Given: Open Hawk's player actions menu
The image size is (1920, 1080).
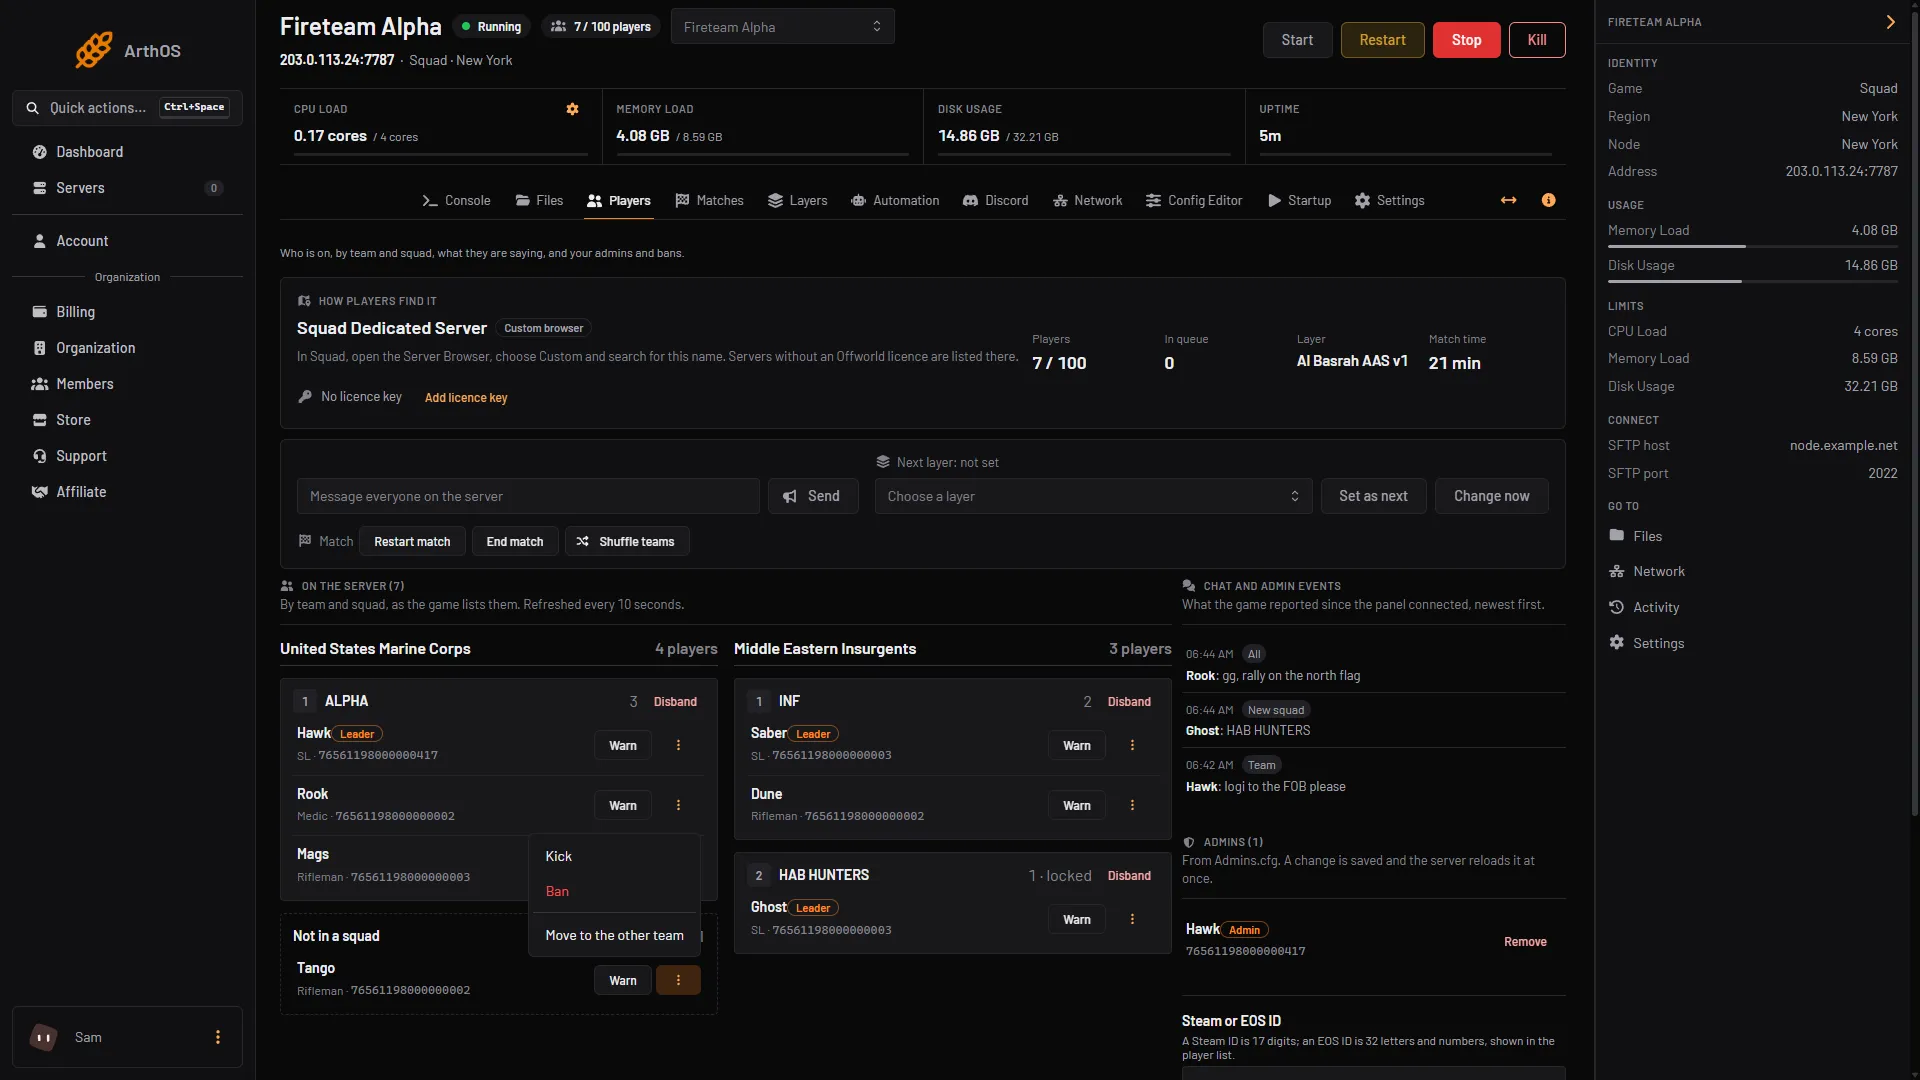Looking at the screenshot, I should [x=678, y=745].
